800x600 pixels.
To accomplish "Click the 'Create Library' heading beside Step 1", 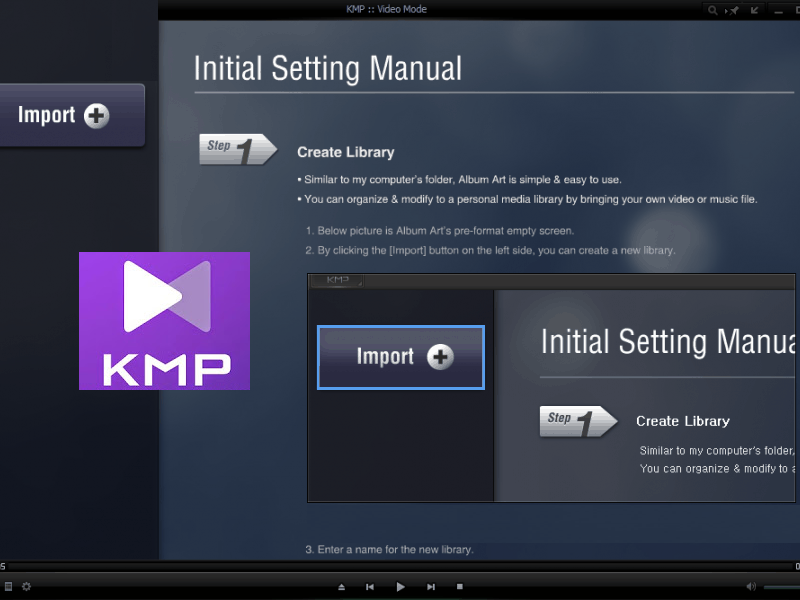I will click(x=345, y=152).
